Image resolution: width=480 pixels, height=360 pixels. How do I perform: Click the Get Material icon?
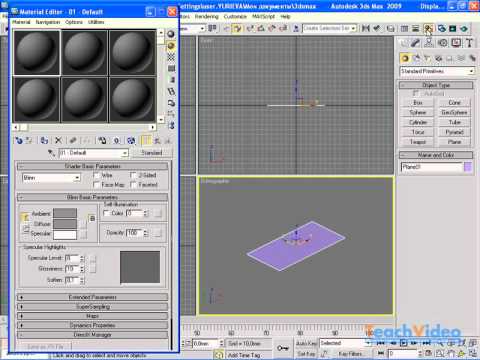click(x=19, y=141)
